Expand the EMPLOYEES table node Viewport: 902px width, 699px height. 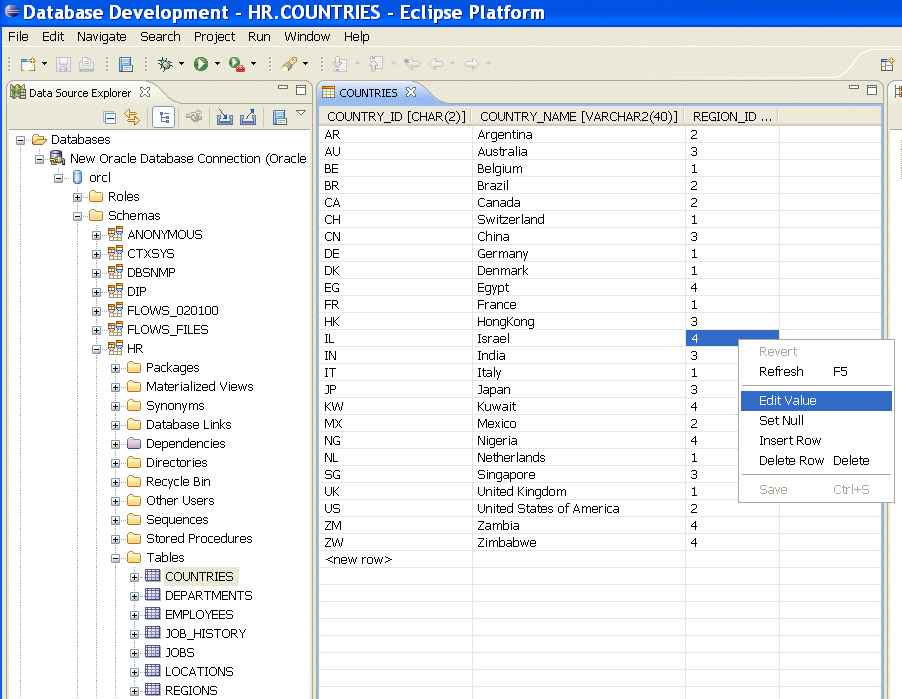click(135, 615)
